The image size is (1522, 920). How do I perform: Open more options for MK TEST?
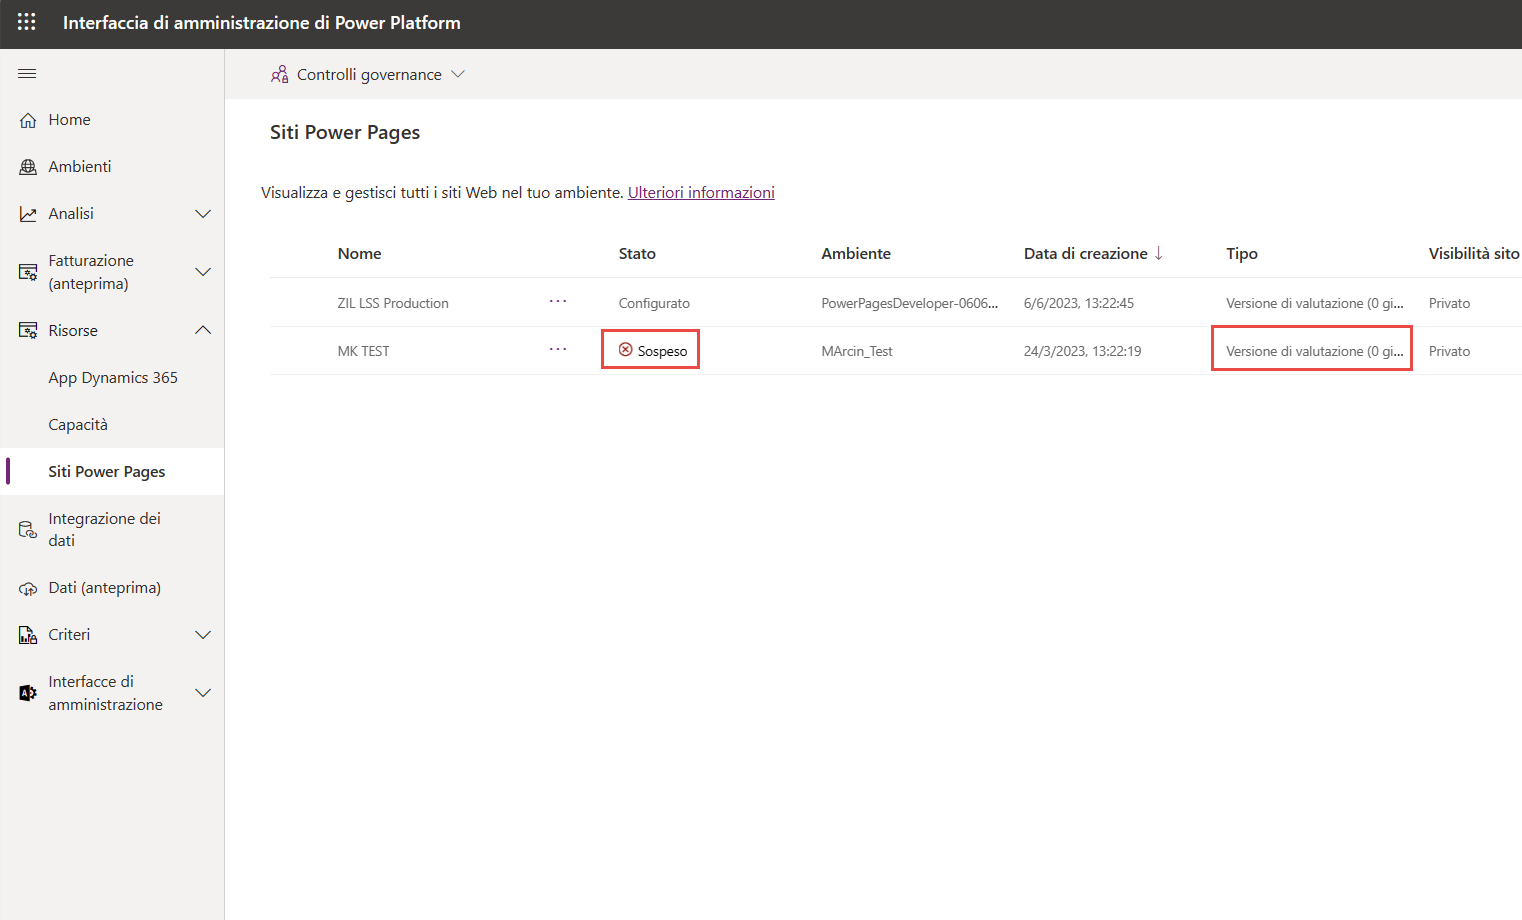[558, 350]
